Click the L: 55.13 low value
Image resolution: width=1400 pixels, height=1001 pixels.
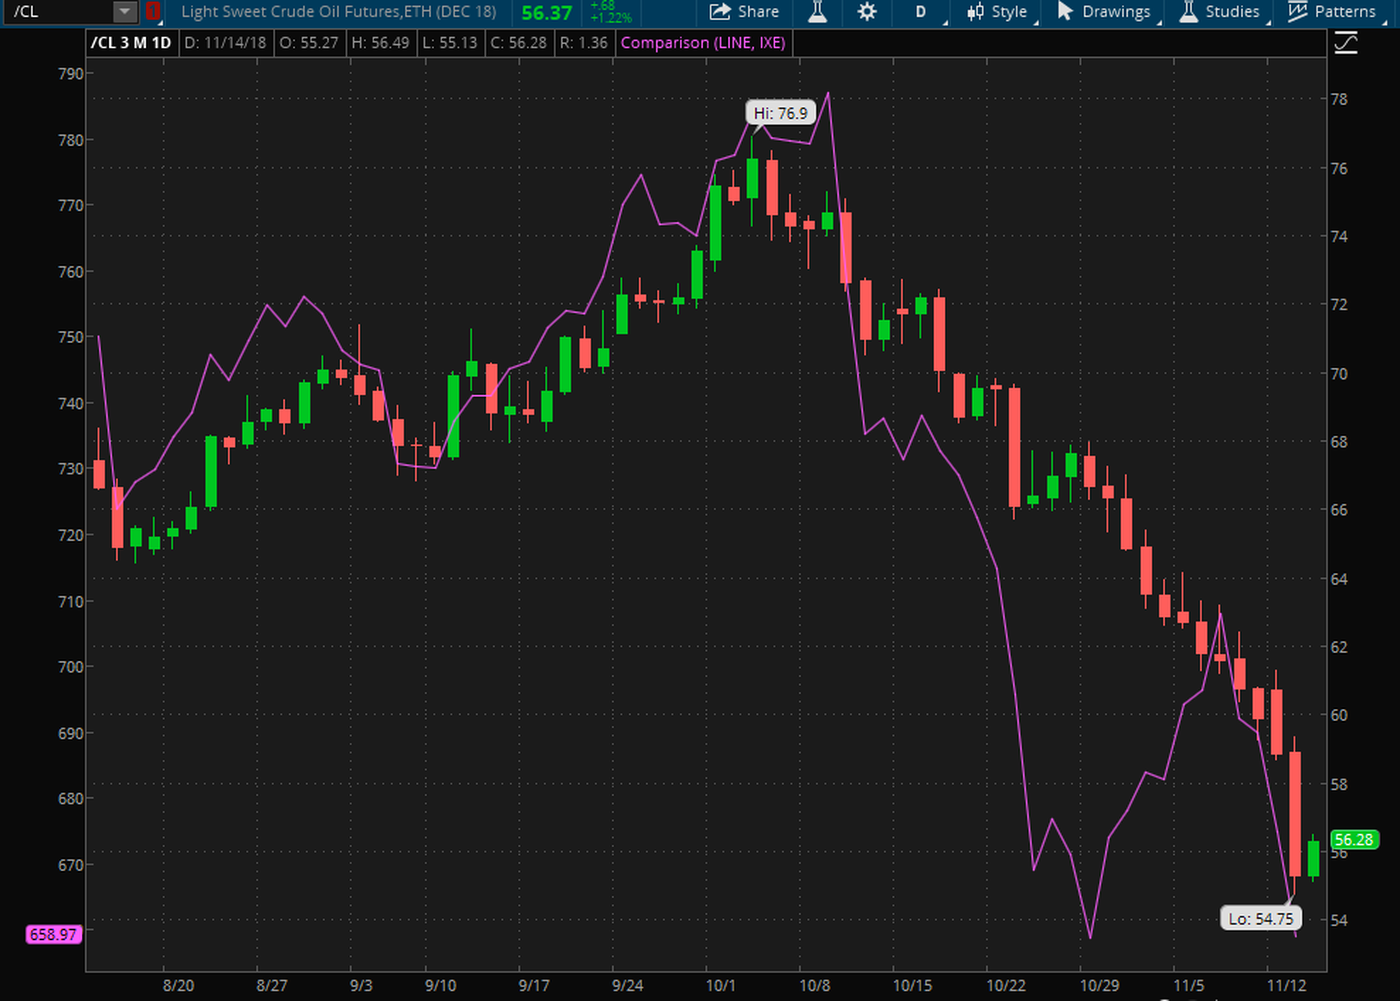(450, 43)
